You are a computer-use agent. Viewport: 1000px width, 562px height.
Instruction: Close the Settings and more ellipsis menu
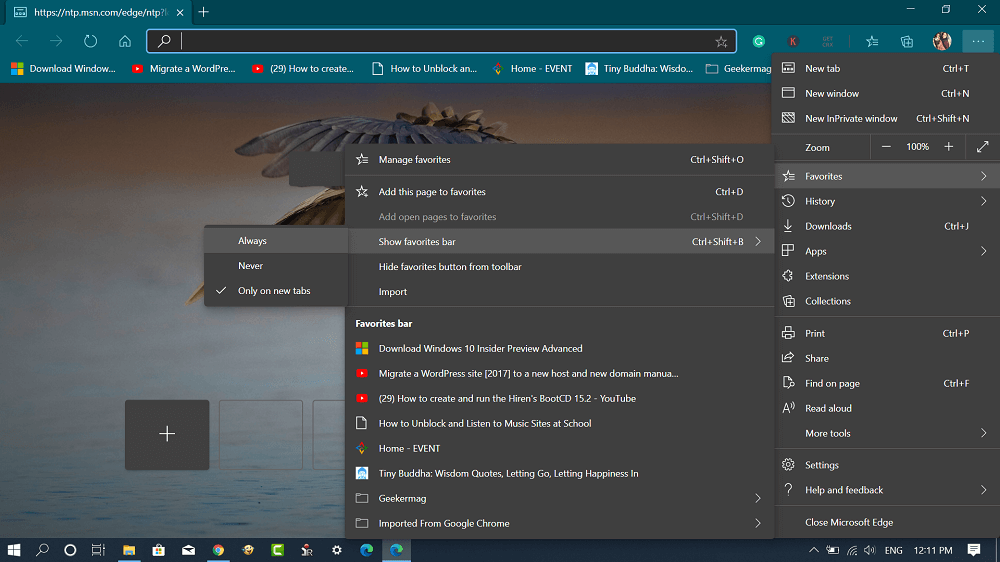coord(978,41)
